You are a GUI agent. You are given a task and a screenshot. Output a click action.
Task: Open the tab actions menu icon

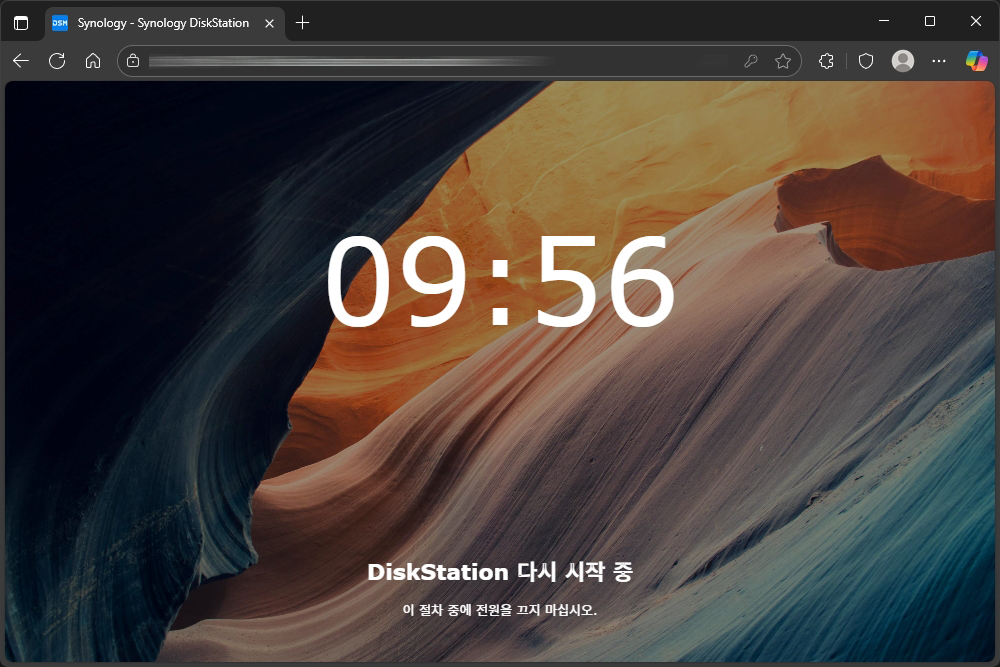tap(21, 23)
